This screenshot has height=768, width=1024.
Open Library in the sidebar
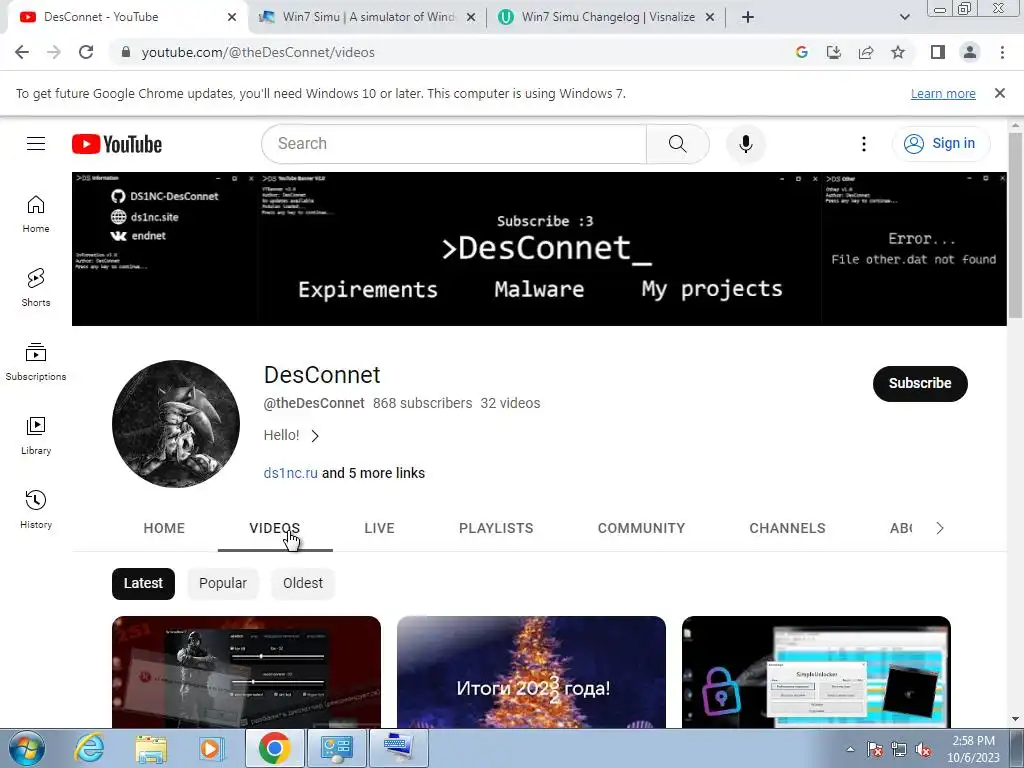pos(36,436)
